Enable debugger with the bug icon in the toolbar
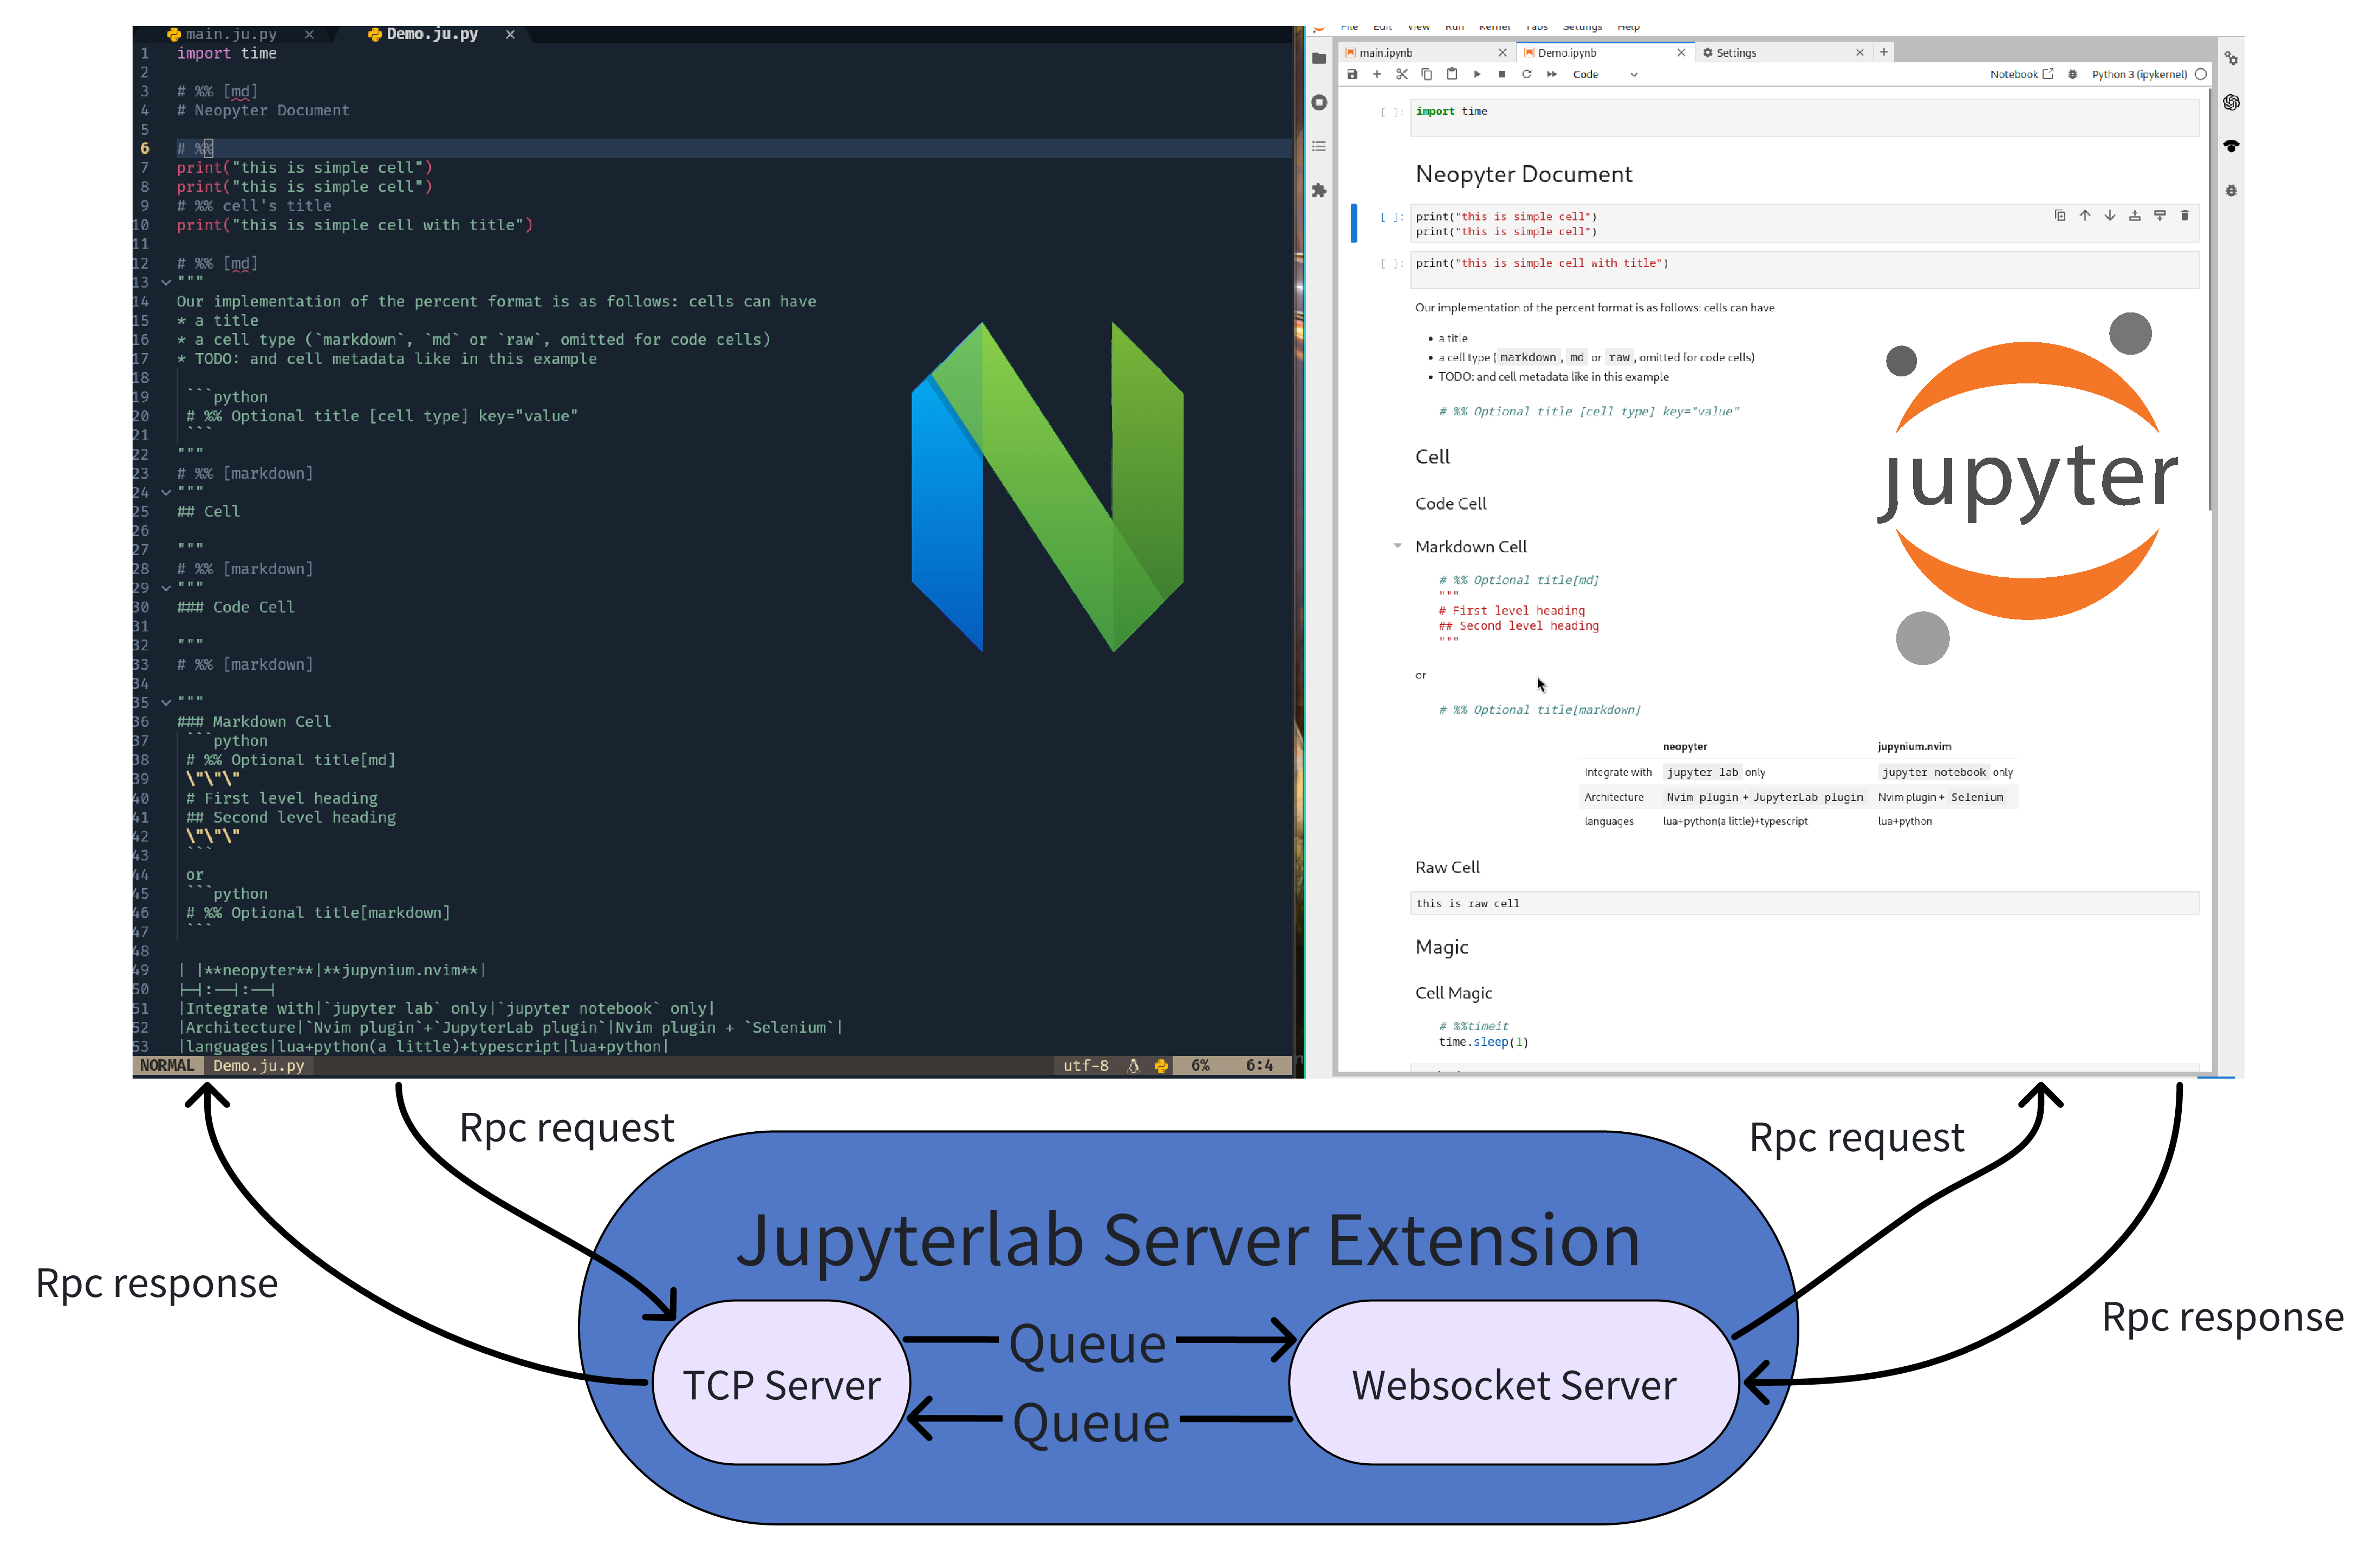This screenshot has width=2380, height=1552. coord(2073,74)
